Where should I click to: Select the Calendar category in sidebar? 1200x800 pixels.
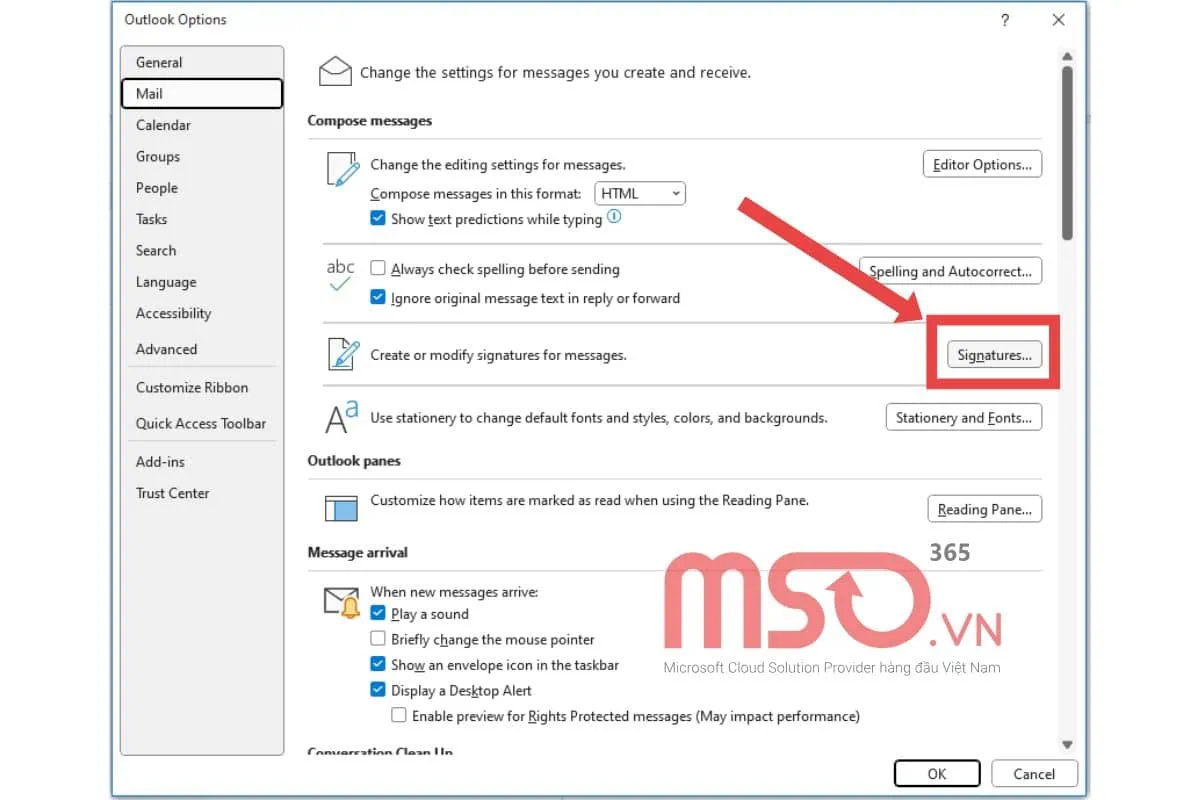[x=163, y=125]
